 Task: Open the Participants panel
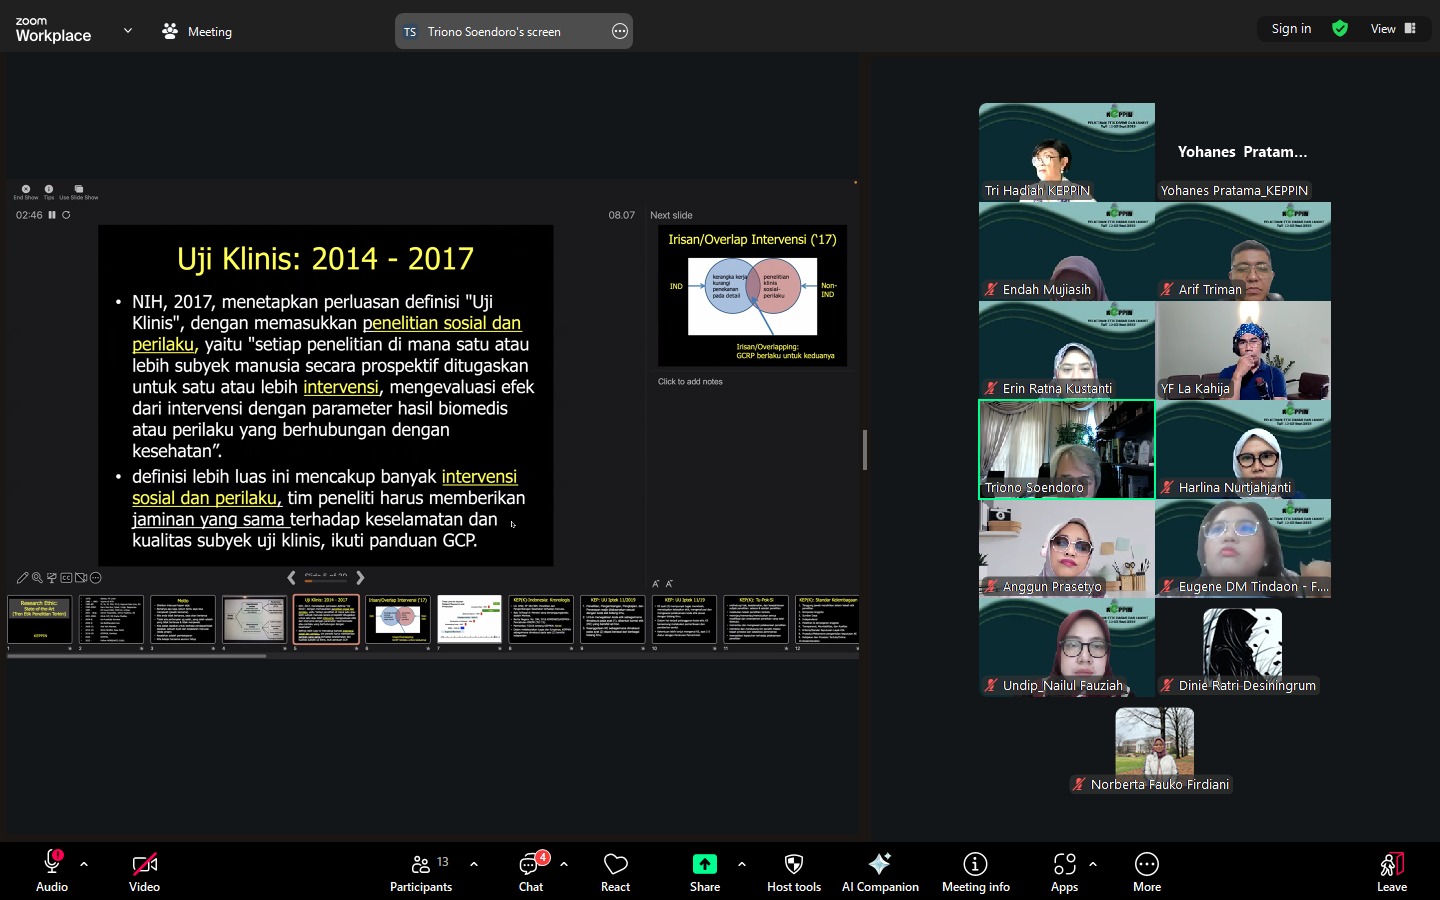(421, 870)
